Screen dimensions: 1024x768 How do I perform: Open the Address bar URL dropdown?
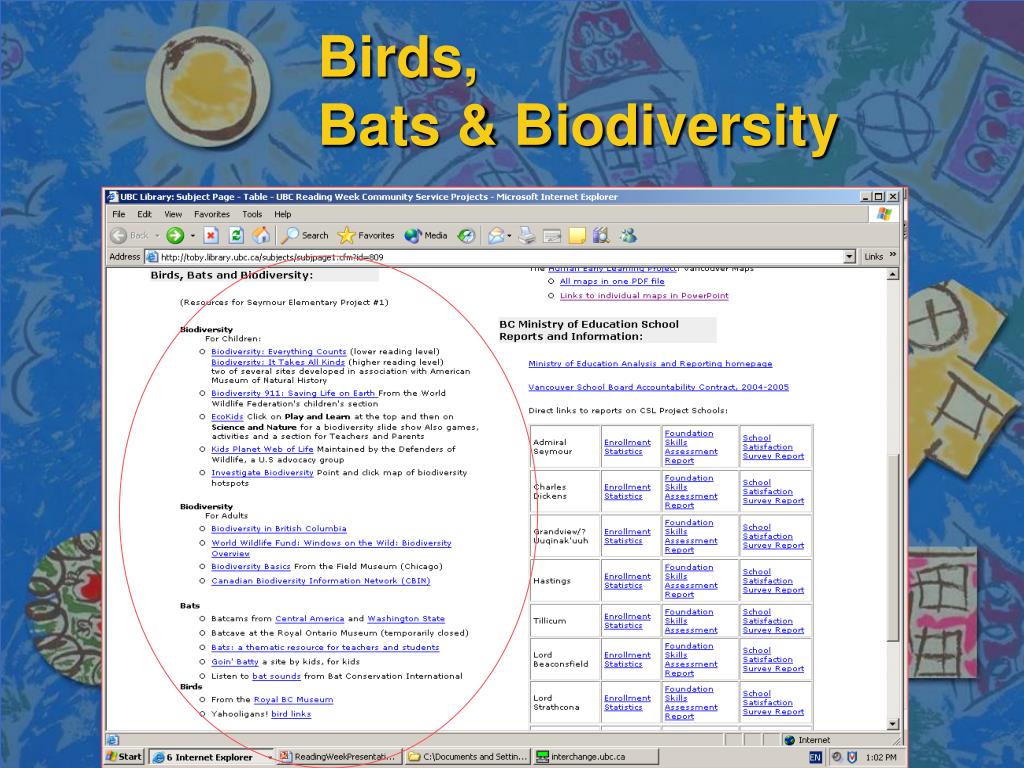click(850, 257)
